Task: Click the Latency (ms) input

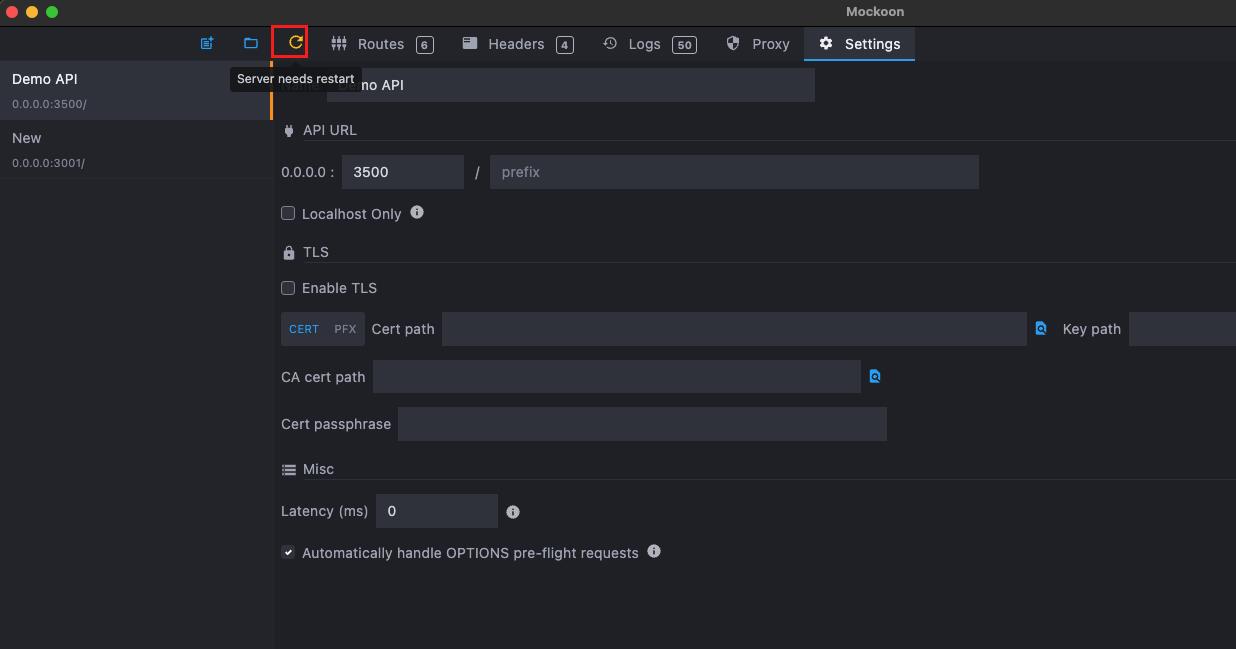Action: tap(436, 511)
